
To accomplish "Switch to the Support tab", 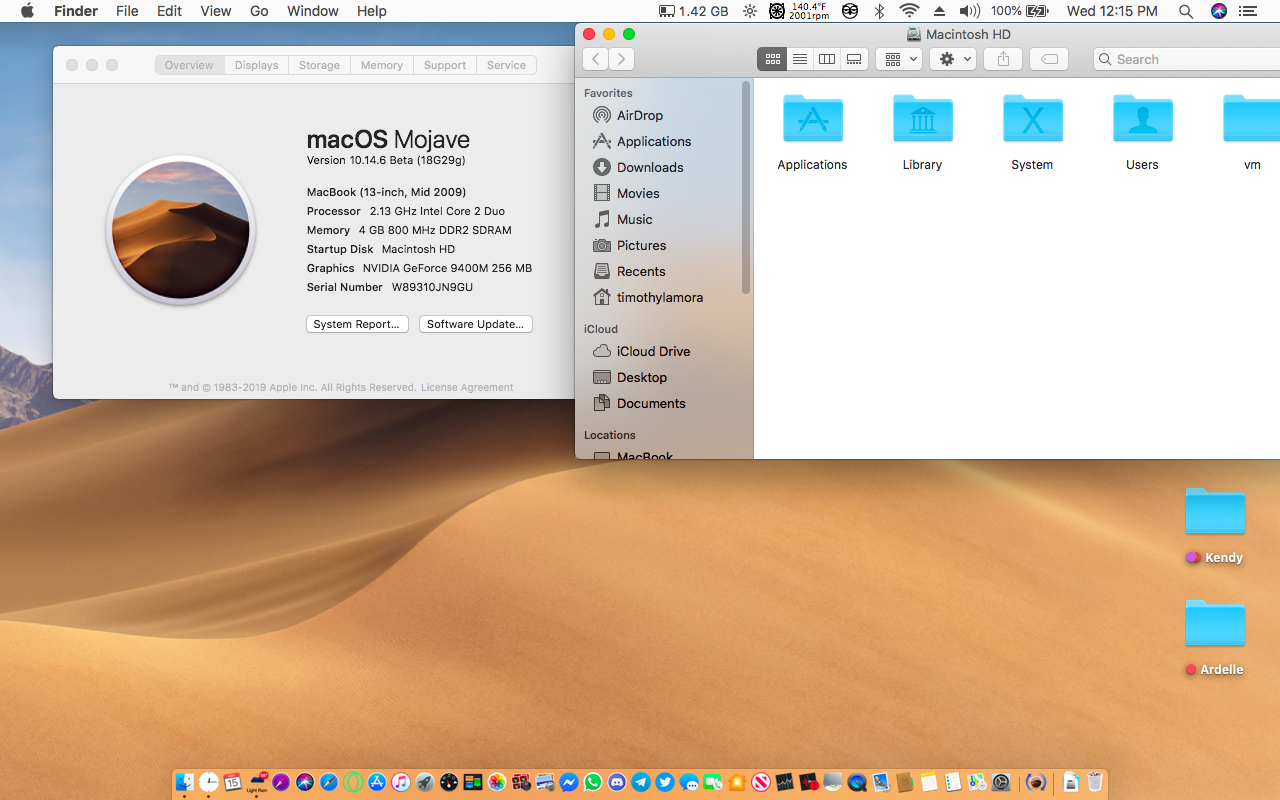I will [x=445, y=65].
